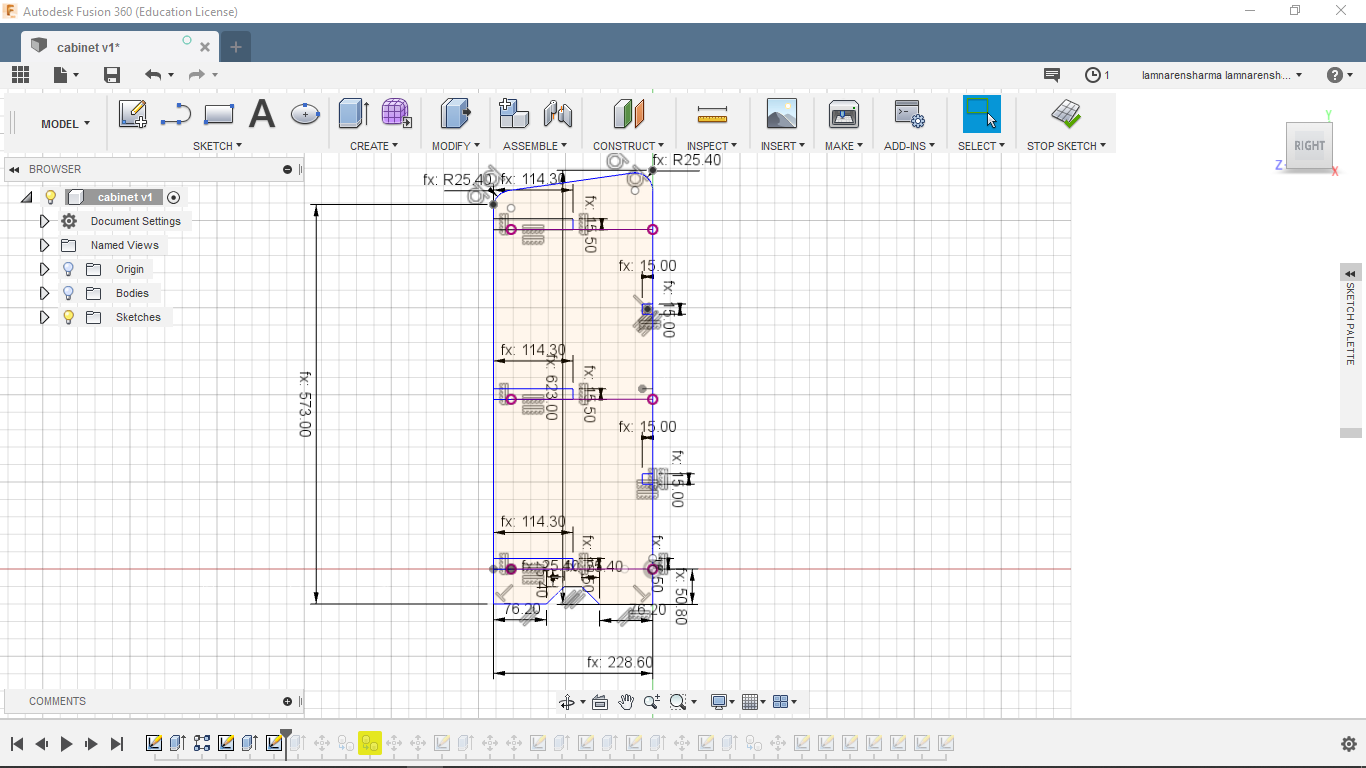Click the Stop Sketch checkmark icon
Viewport: 1366px width, 768px height.
click(x=1066, y=114)
